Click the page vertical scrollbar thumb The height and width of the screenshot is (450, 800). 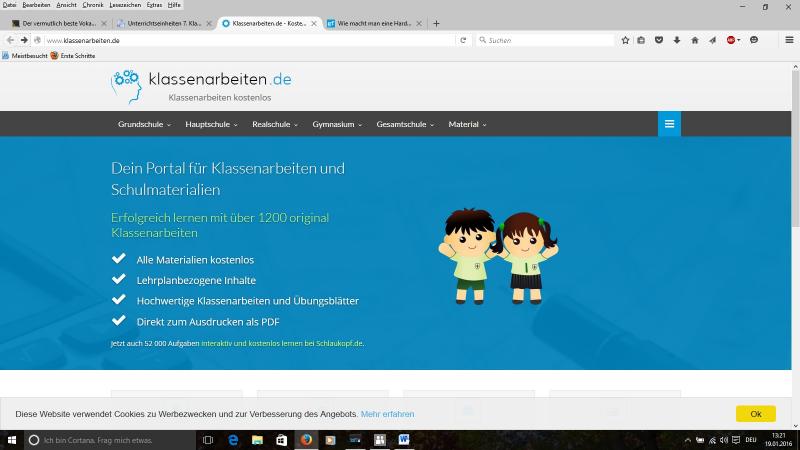795,149
